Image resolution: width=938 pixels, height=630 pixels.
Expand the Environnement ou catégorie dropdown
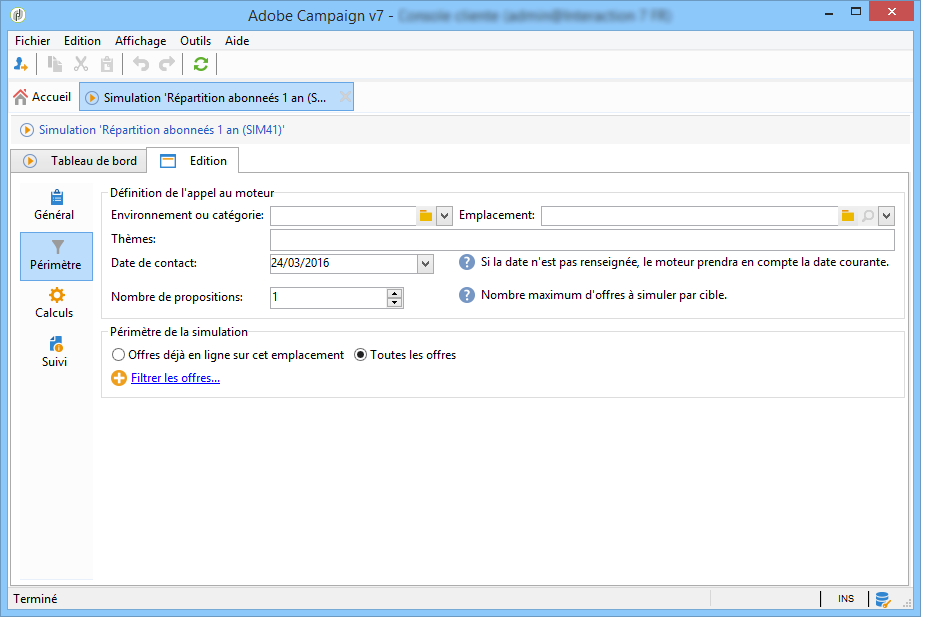pyautogui.click(x=444, y=216)
